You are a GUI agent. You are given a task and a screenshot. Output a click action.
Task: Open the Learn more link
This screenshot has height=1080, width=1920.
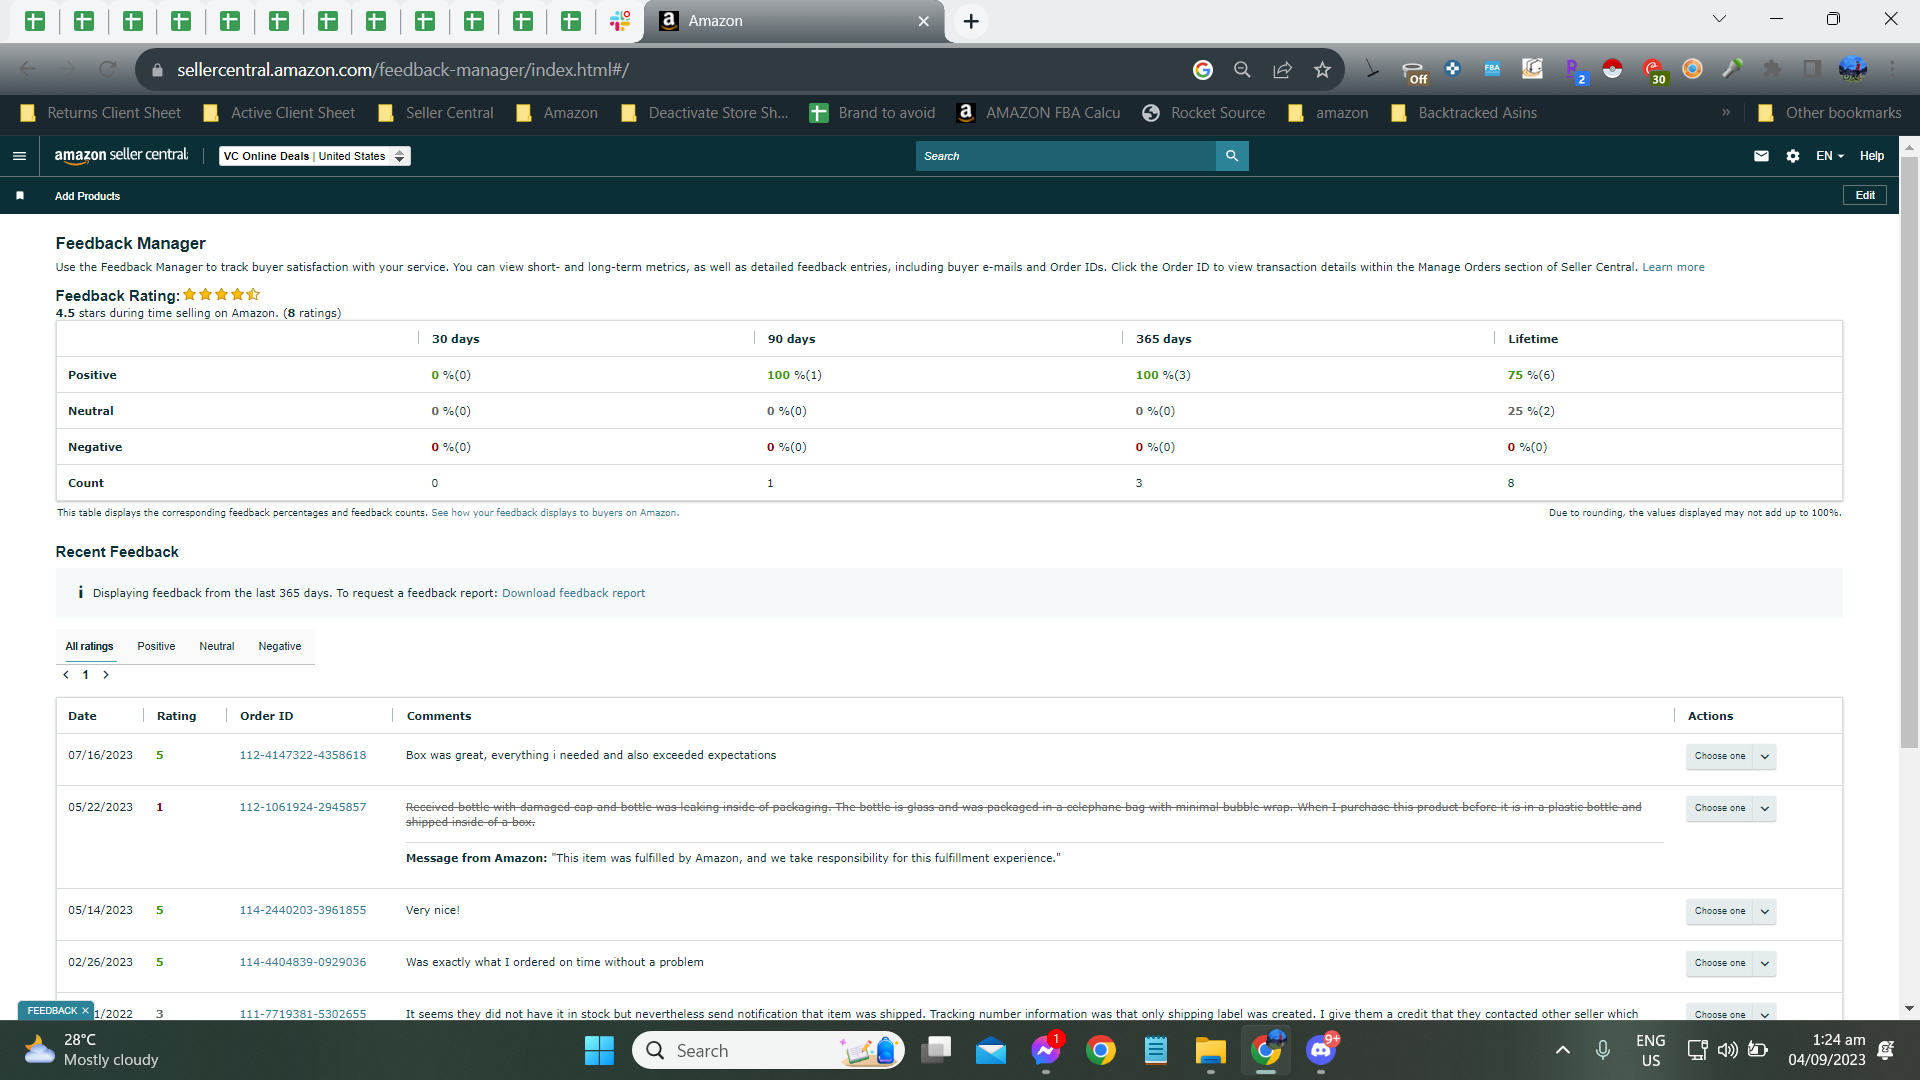point(1673,267)
